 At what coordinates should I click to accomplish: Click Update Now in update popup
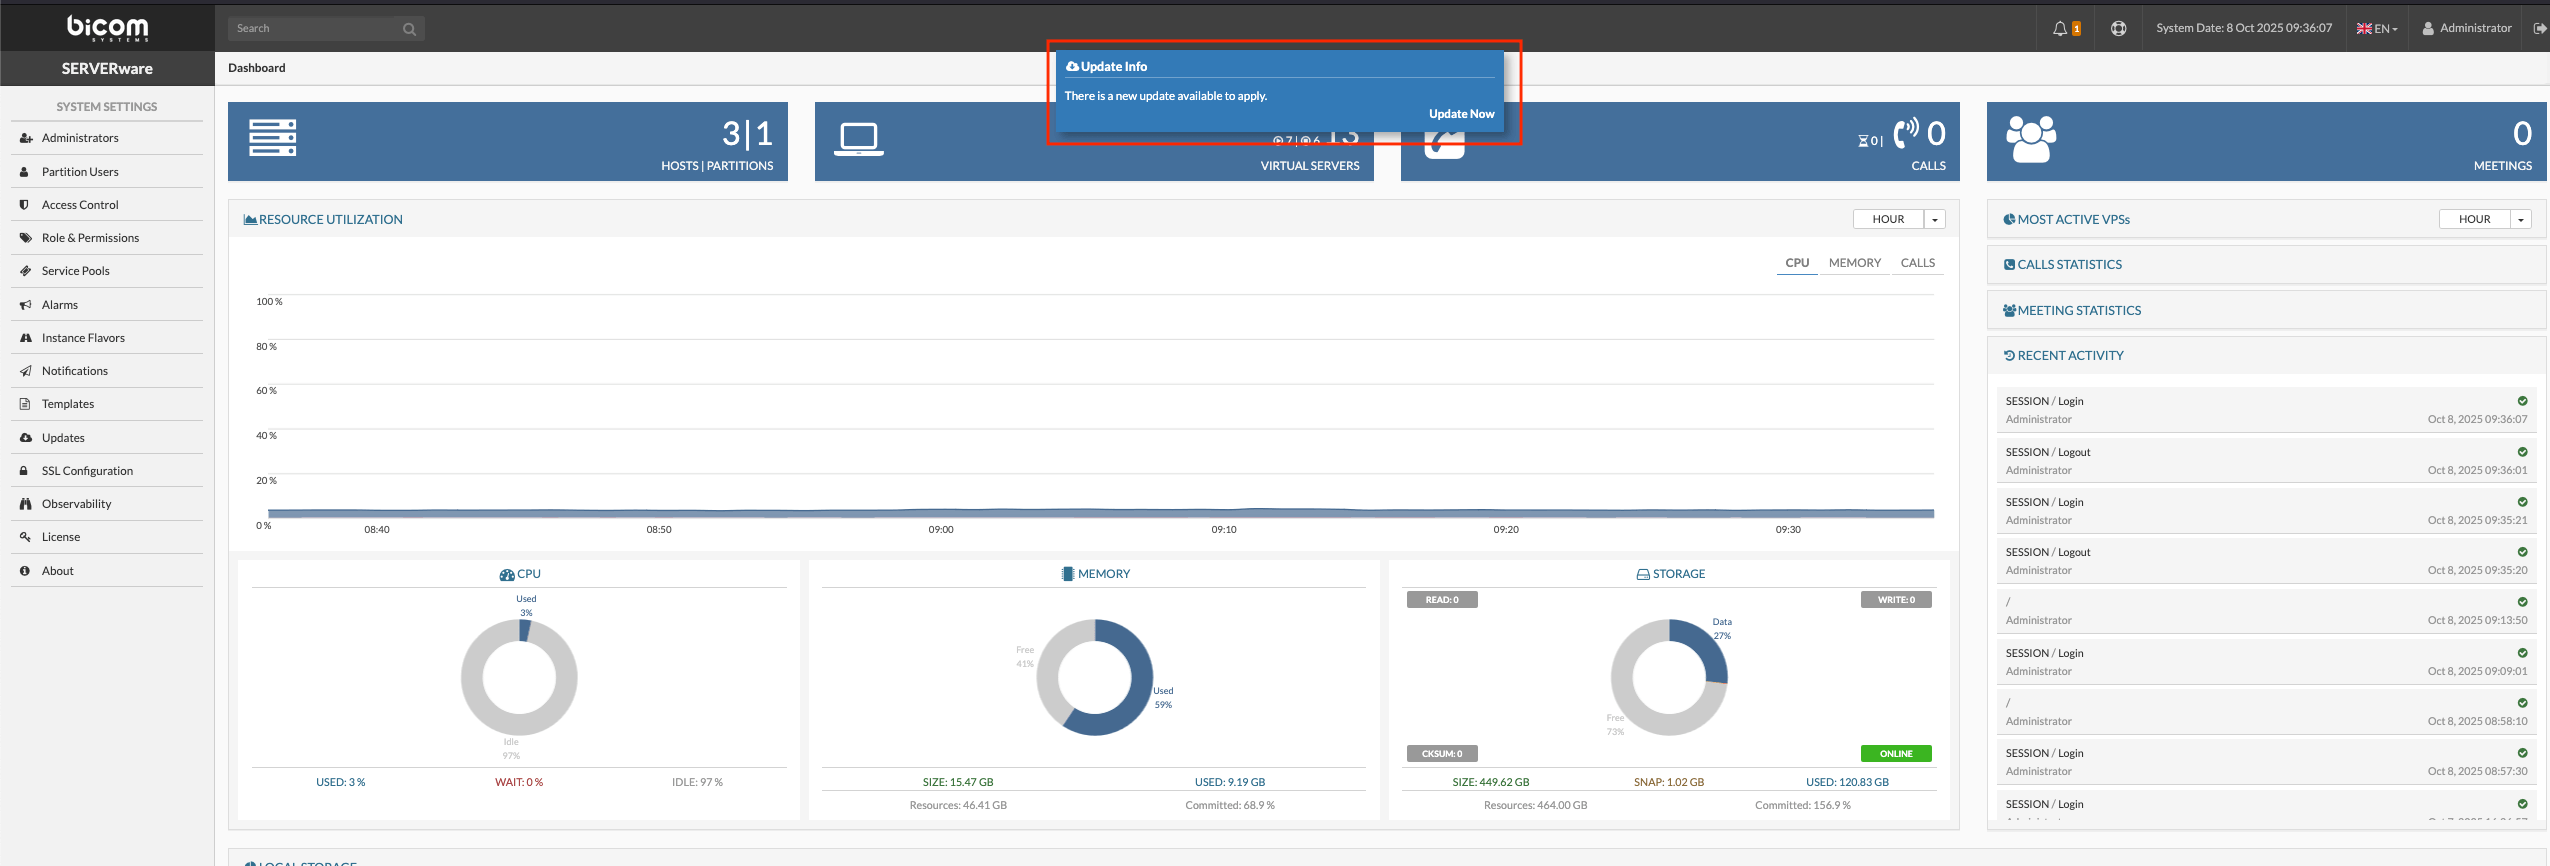tap(1461, 114)
